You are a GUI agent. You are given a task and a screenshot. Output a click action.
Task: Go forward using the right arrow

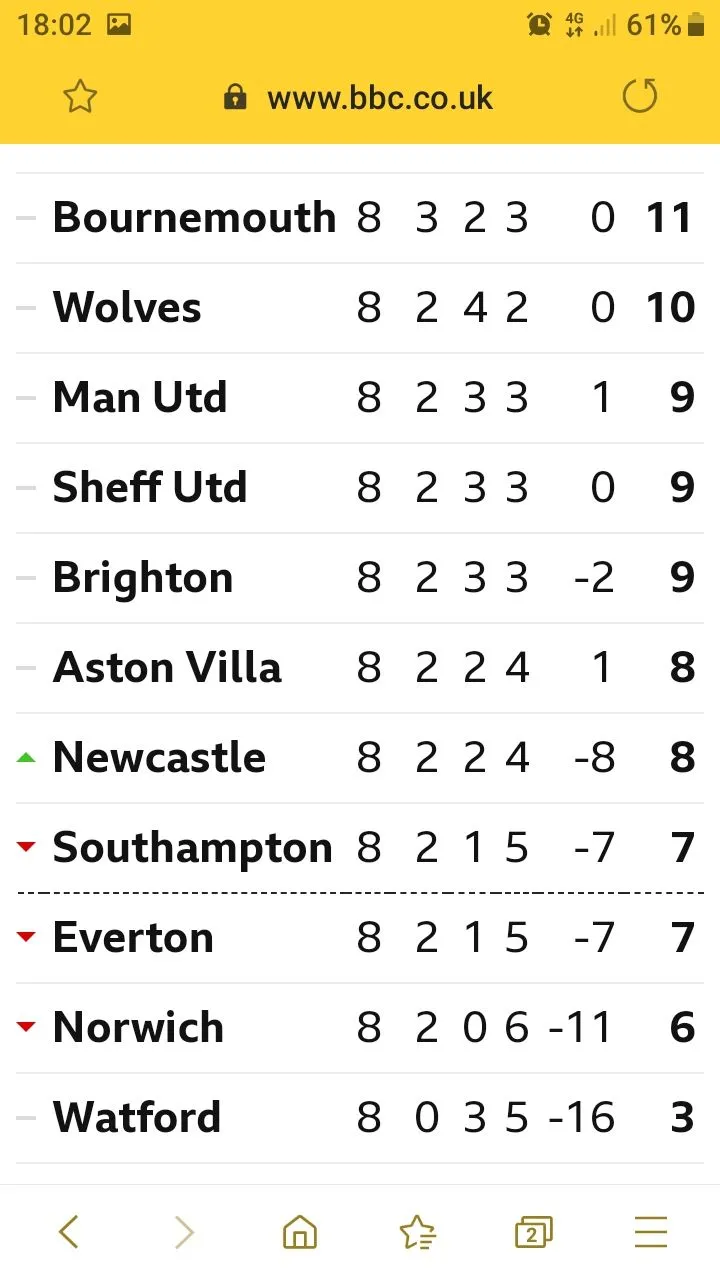coord(184,1232)
